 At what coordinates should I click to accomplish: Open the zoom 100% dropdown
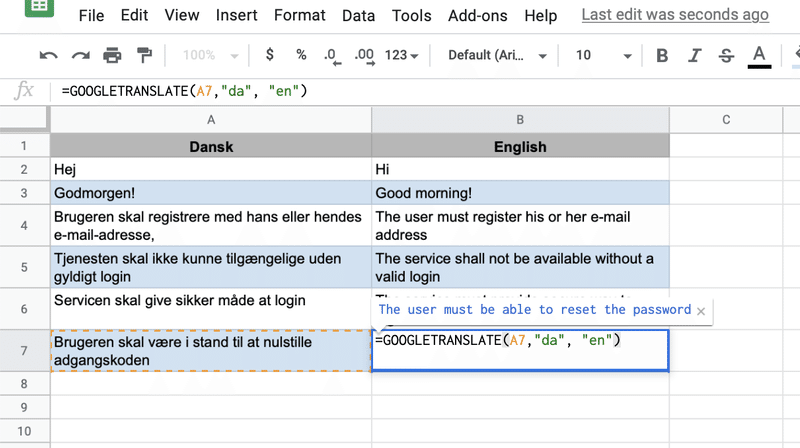pos(210,55)
